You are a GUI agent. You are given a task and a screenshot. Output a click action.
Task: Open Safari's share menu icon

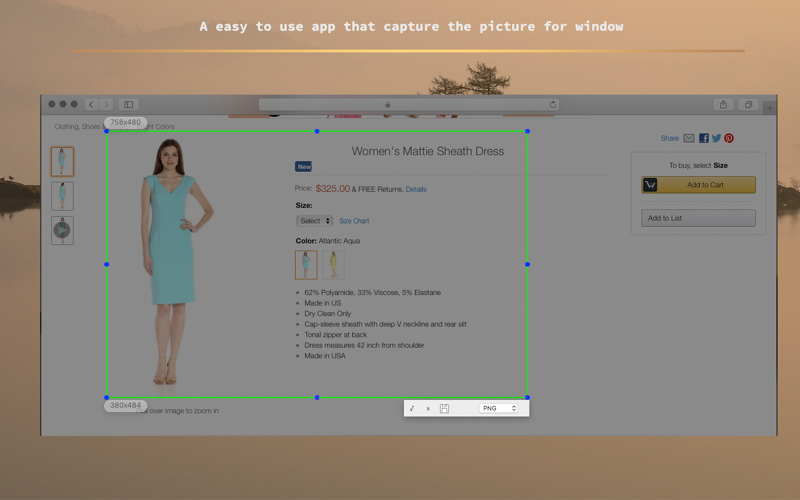(723, 105)
